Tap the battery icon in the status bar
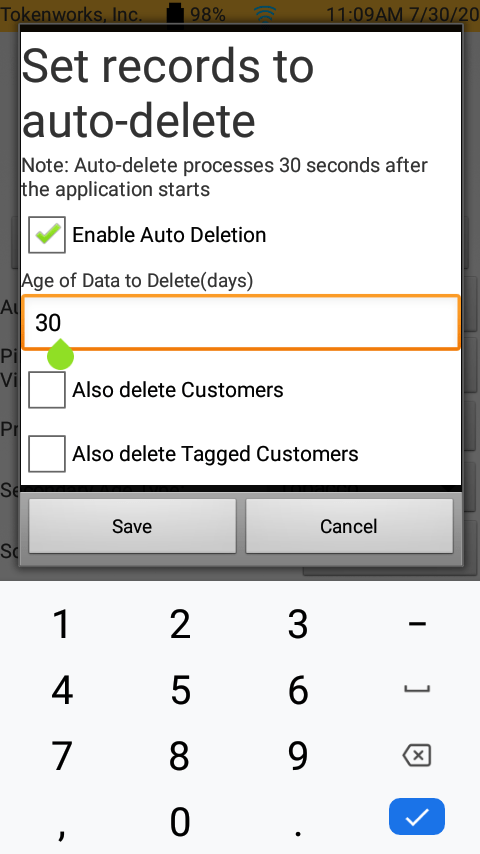This screenshot has height=854, width=480. click(175, 13)
